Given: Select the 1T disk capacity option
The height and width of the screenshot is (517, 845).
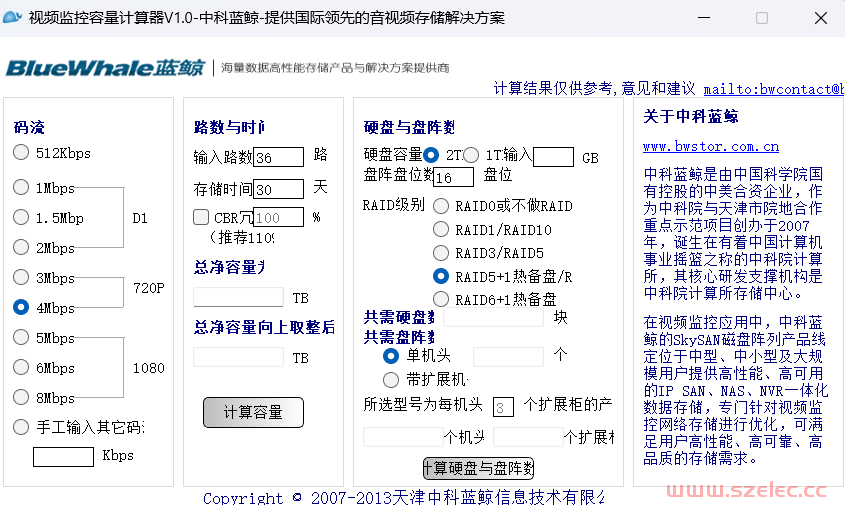Looking at the screenshot, I should click(x=470, y=155).
